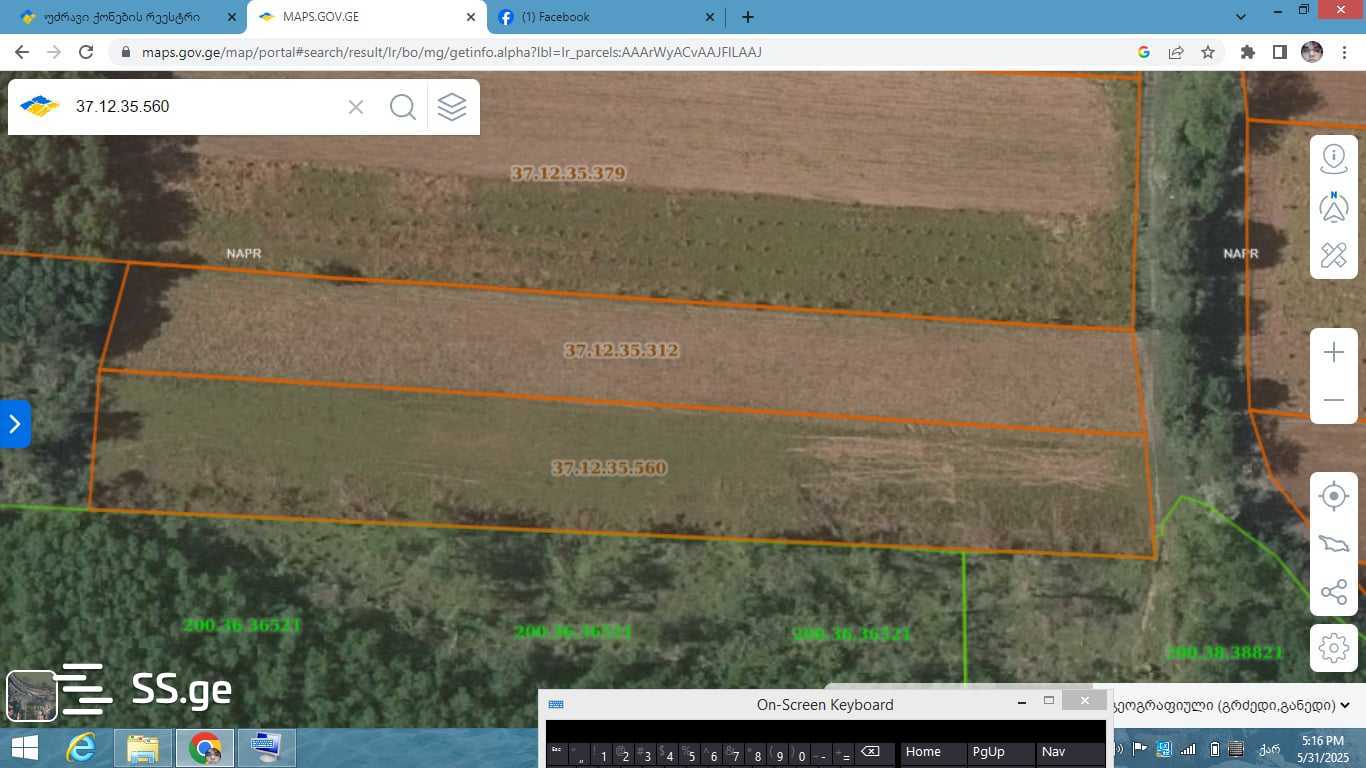Clear the search box text
1366x768 pixels.
click(355, 107)
